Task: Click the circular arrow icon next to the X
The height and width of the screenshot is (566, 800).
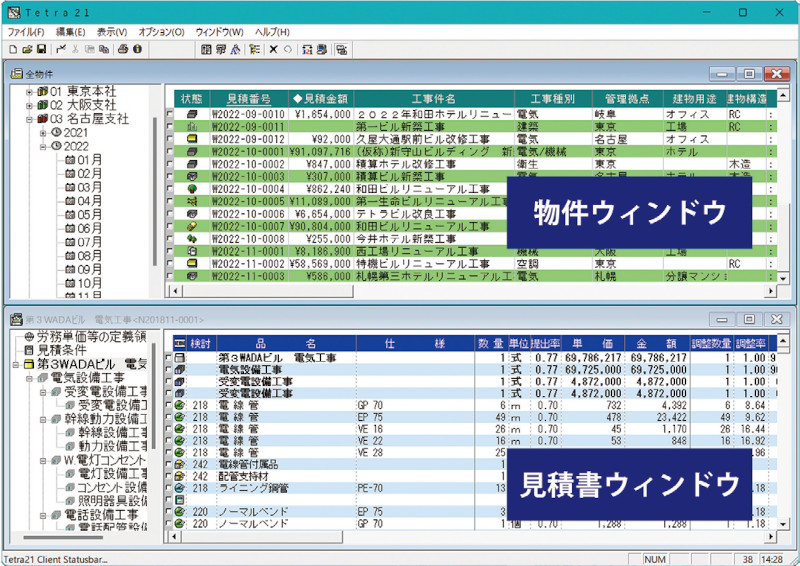Action: pyautogui.click(x=288, y=50)
